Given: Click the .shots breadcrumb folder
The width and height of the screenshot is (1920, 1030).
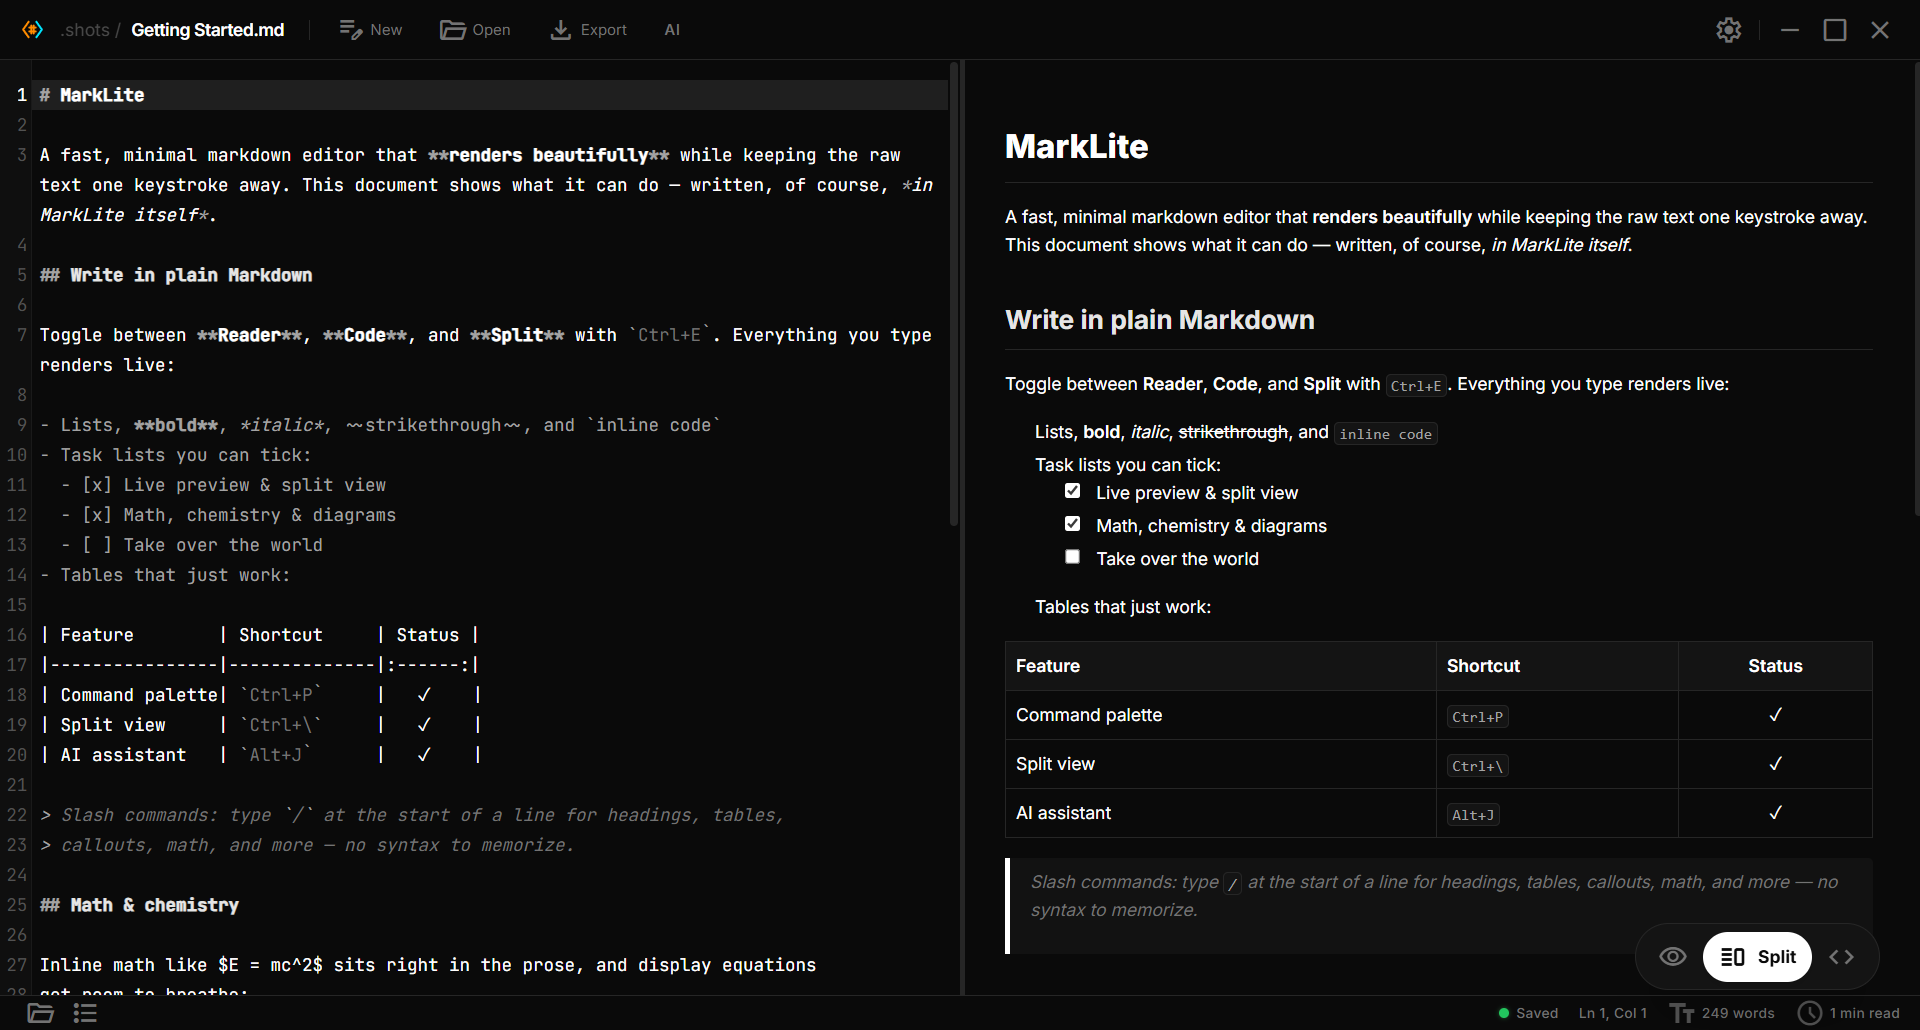Looking at the screenshot, I should [84, 30].
